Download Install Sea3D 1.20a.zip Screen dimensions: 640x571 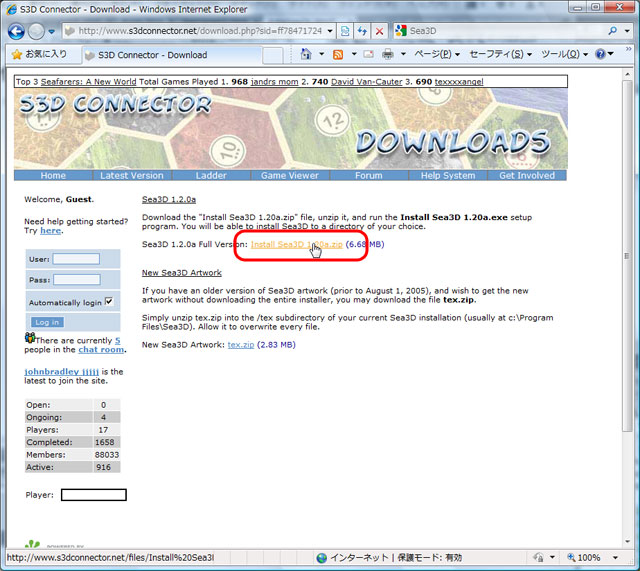coord(297,244)
